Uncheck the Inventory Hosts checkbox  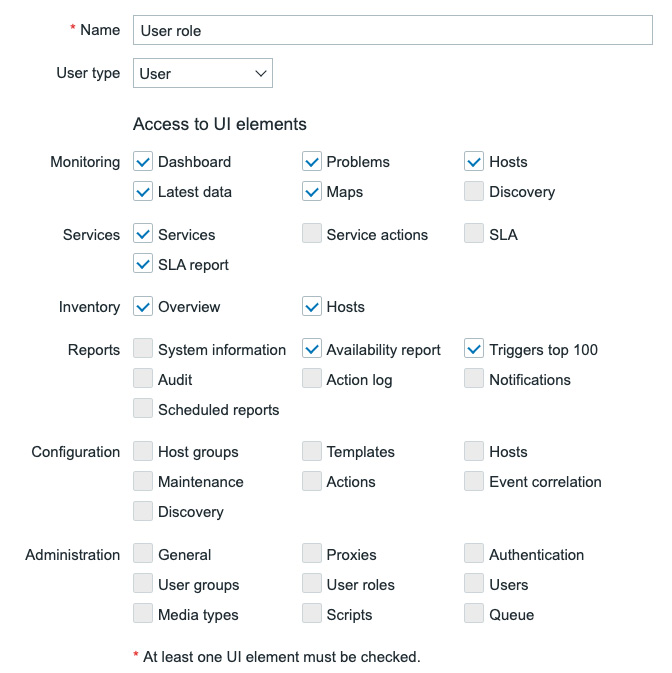pos(312,306)
